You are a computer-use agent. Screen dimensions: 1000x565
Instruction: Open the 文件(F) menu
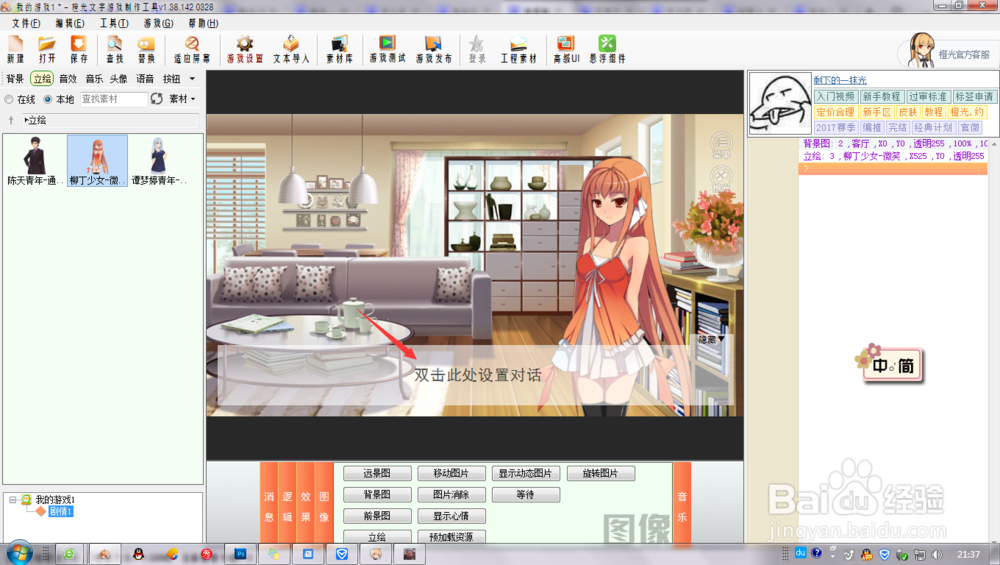(26, 23)
